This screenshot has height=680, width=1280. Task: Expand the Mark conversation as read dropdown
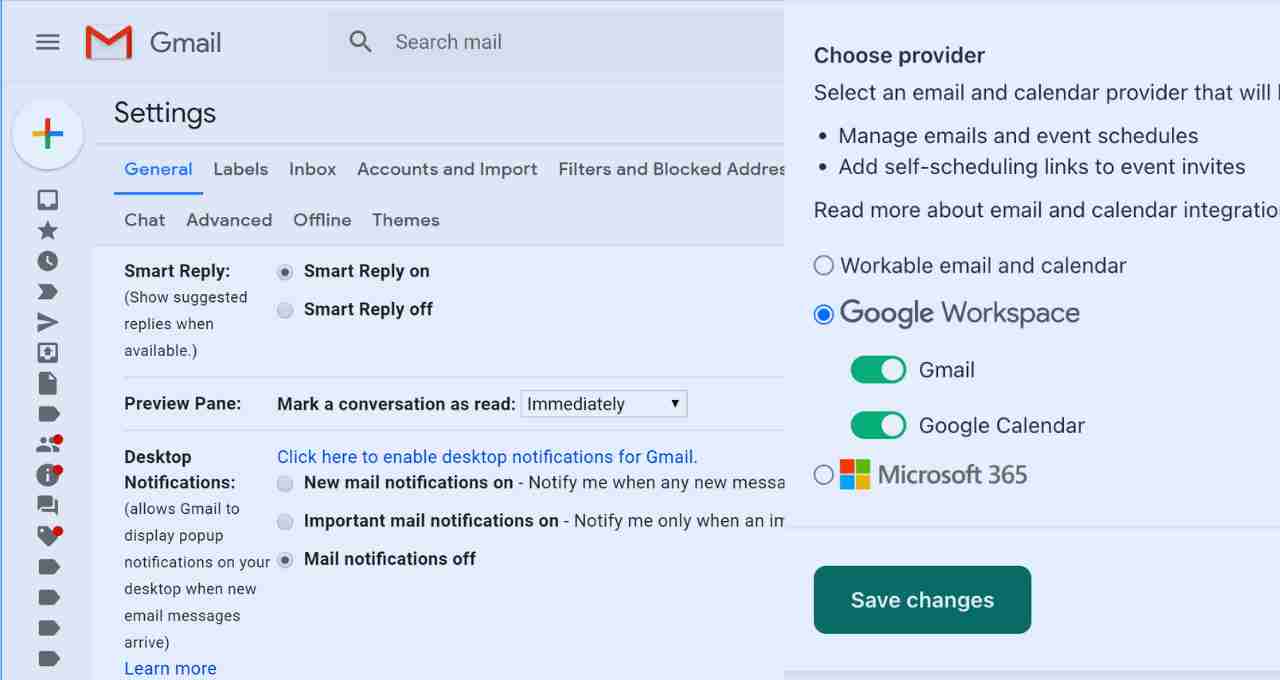click(604, 404)
